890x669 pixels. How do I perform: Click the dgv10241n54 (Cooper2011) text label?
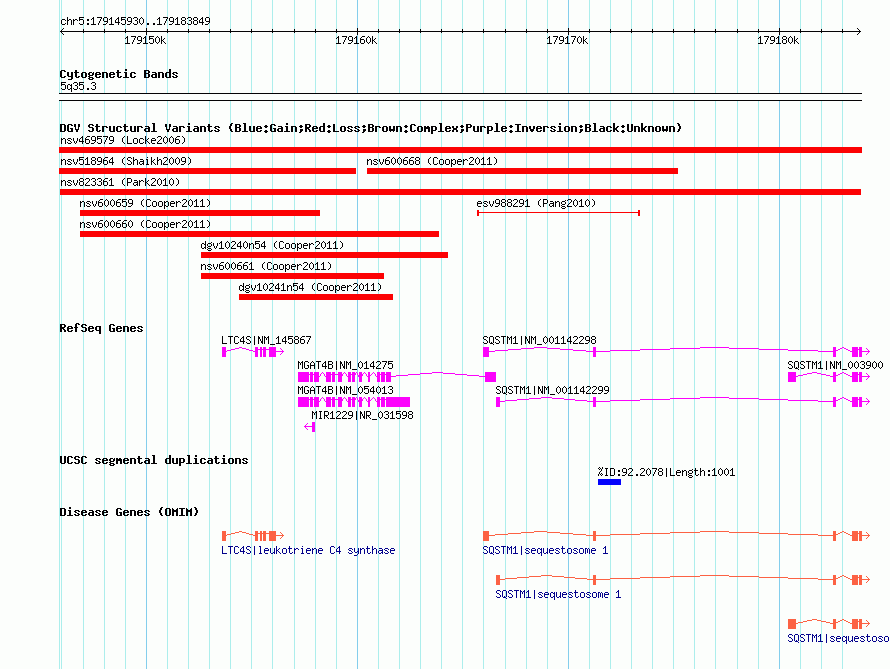(310, 287)
